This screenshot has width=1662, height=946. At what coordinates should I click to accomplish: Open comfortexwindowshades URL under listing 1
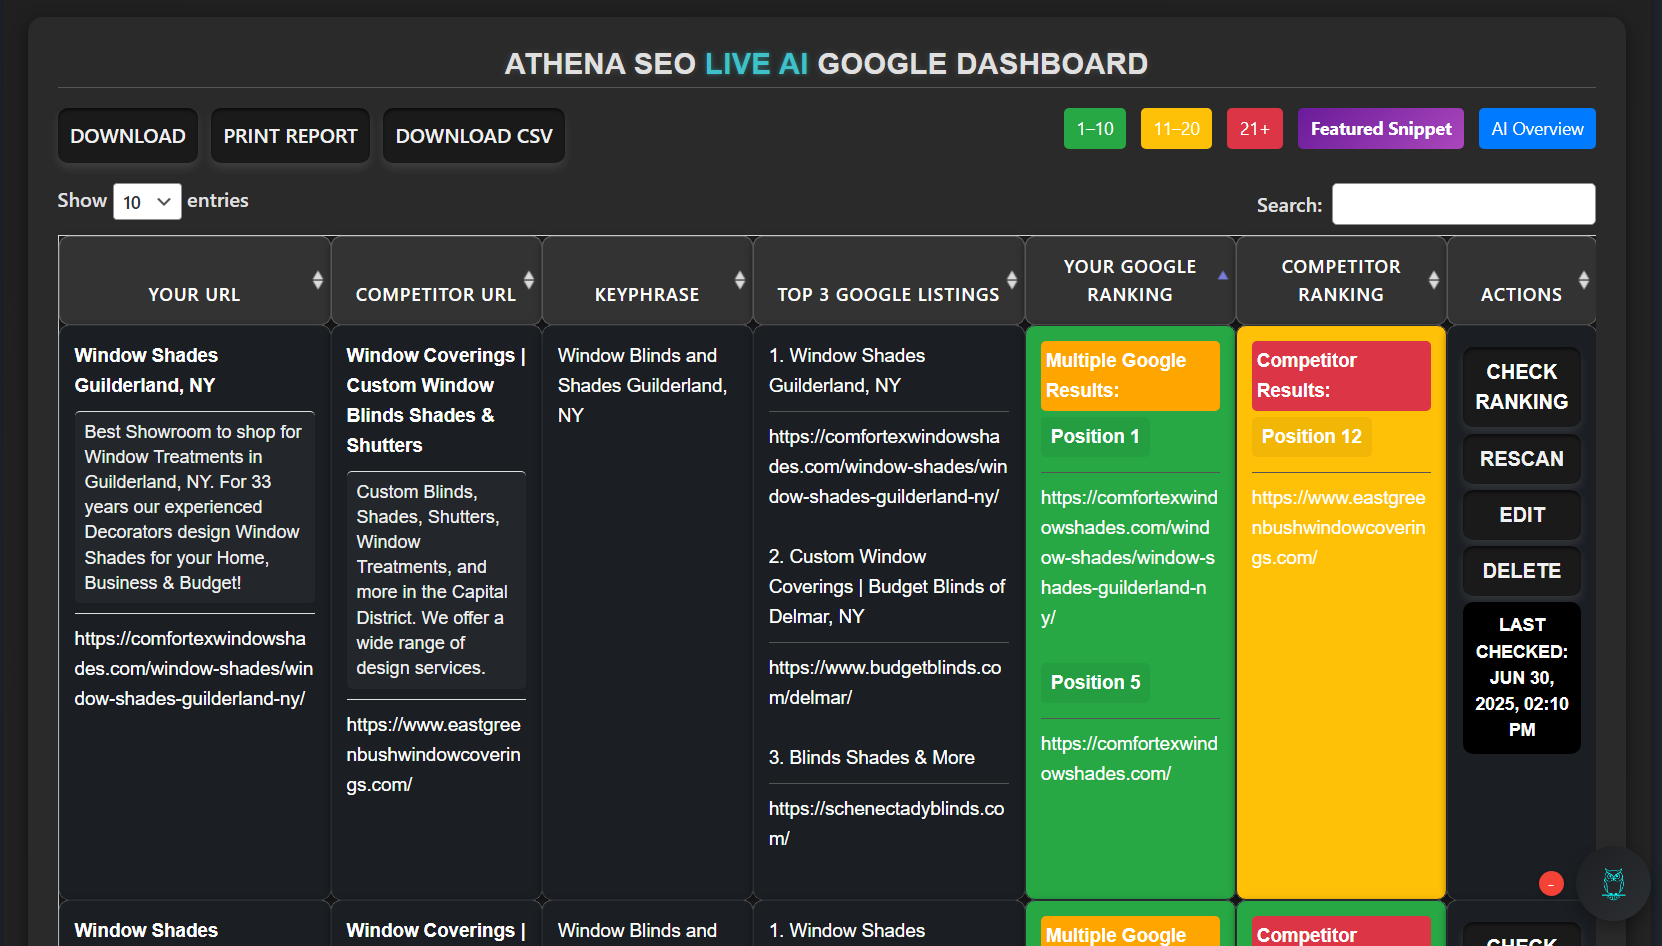pyautogui.click(x=888, y=467)
